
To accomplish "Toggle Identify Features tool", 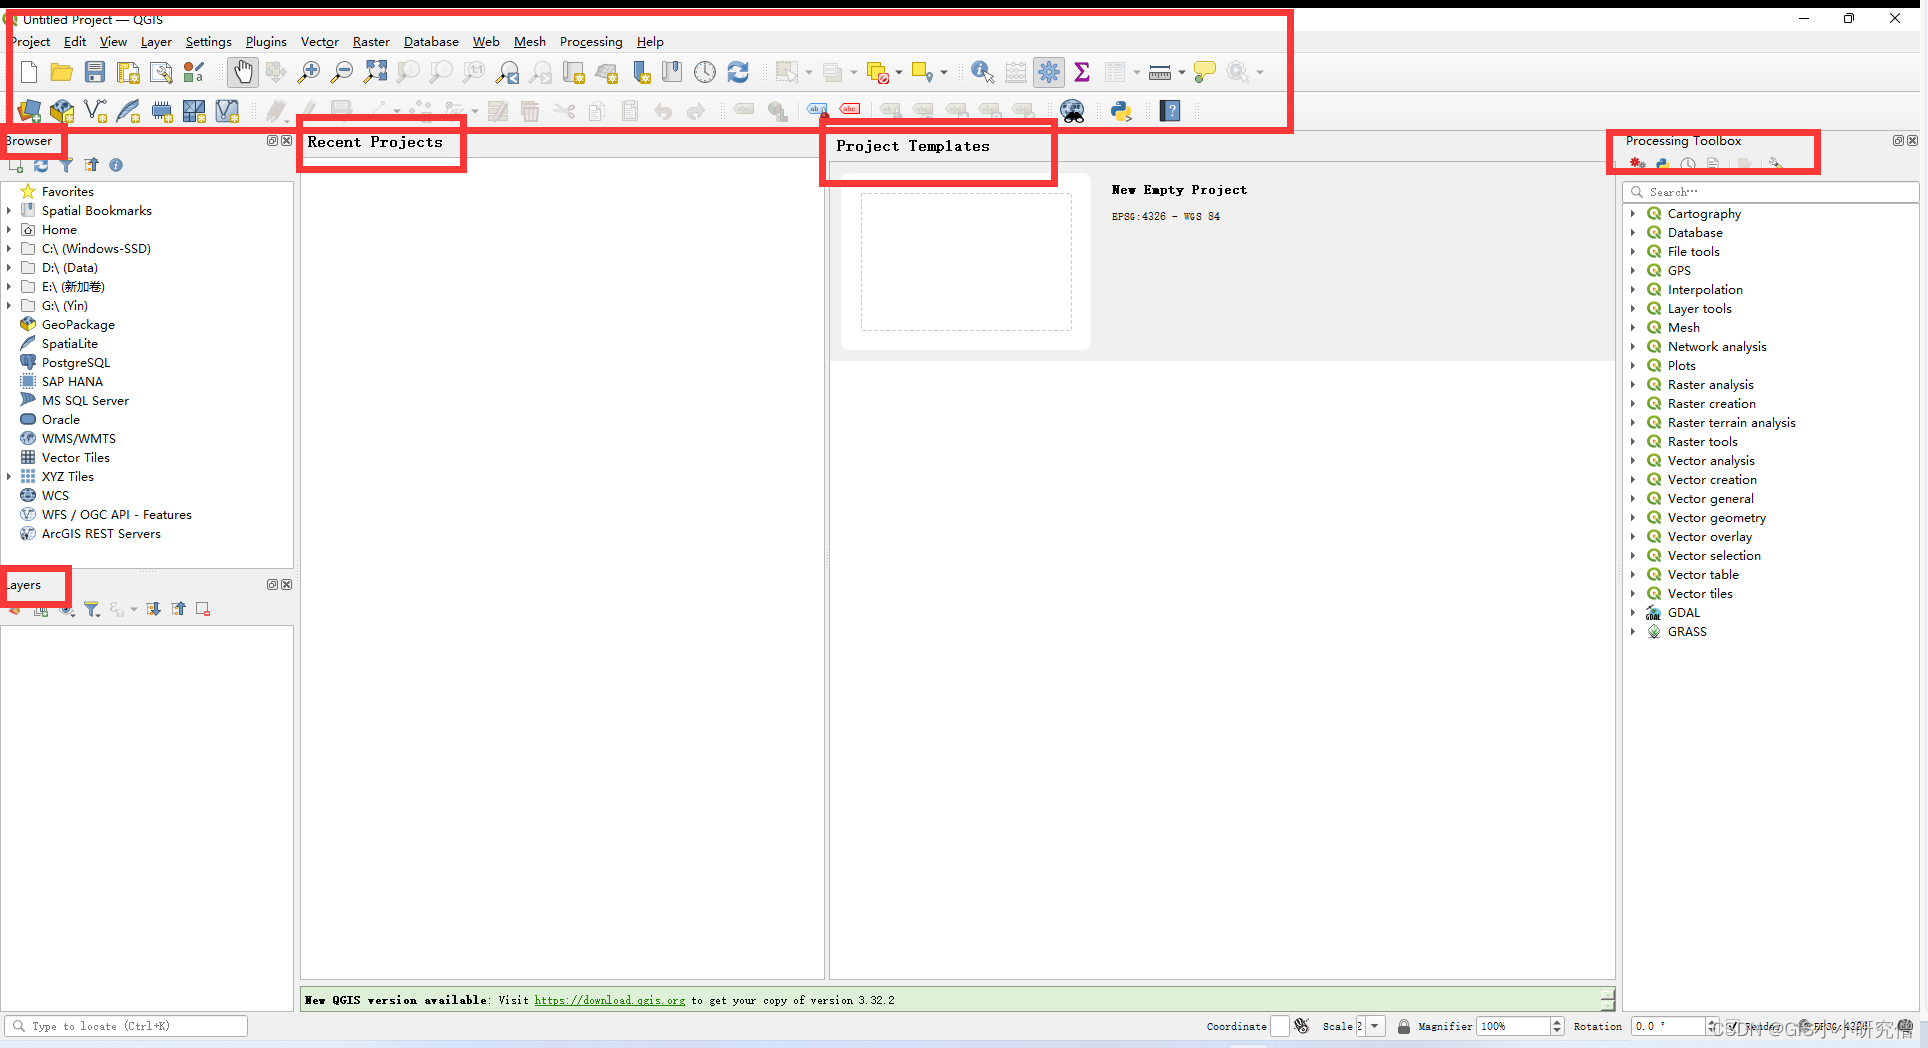I will (982, 72).
